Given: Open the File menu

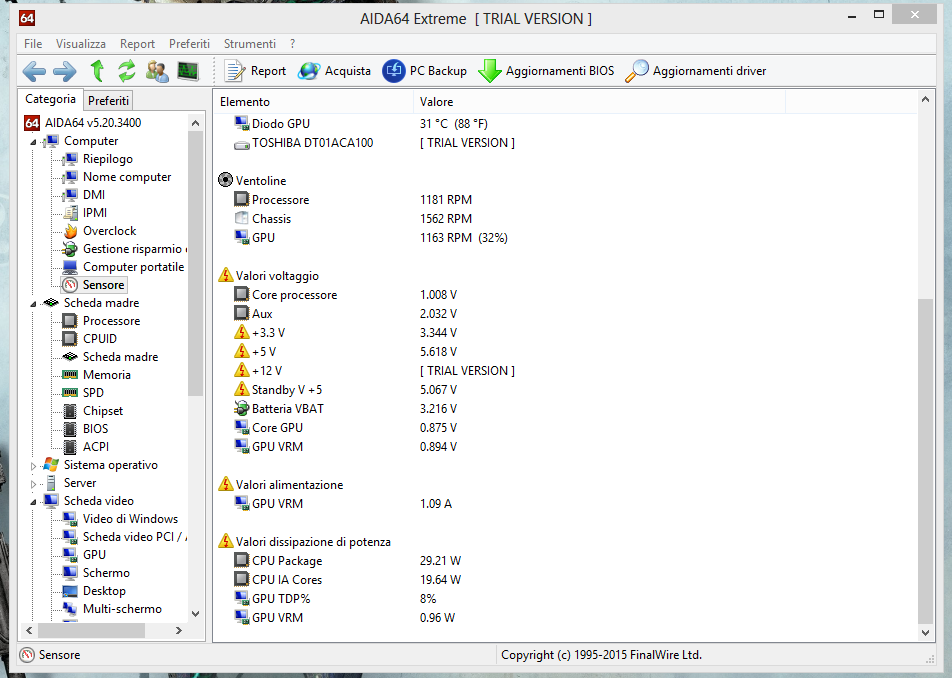Looking at the screenshot, I should point(33,44).
